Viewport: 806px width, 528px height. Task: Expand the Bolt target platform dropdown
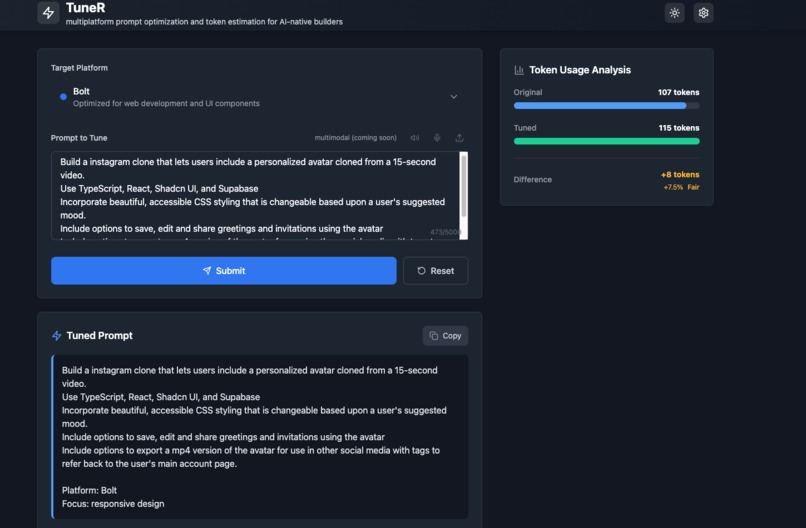(260, 97)
